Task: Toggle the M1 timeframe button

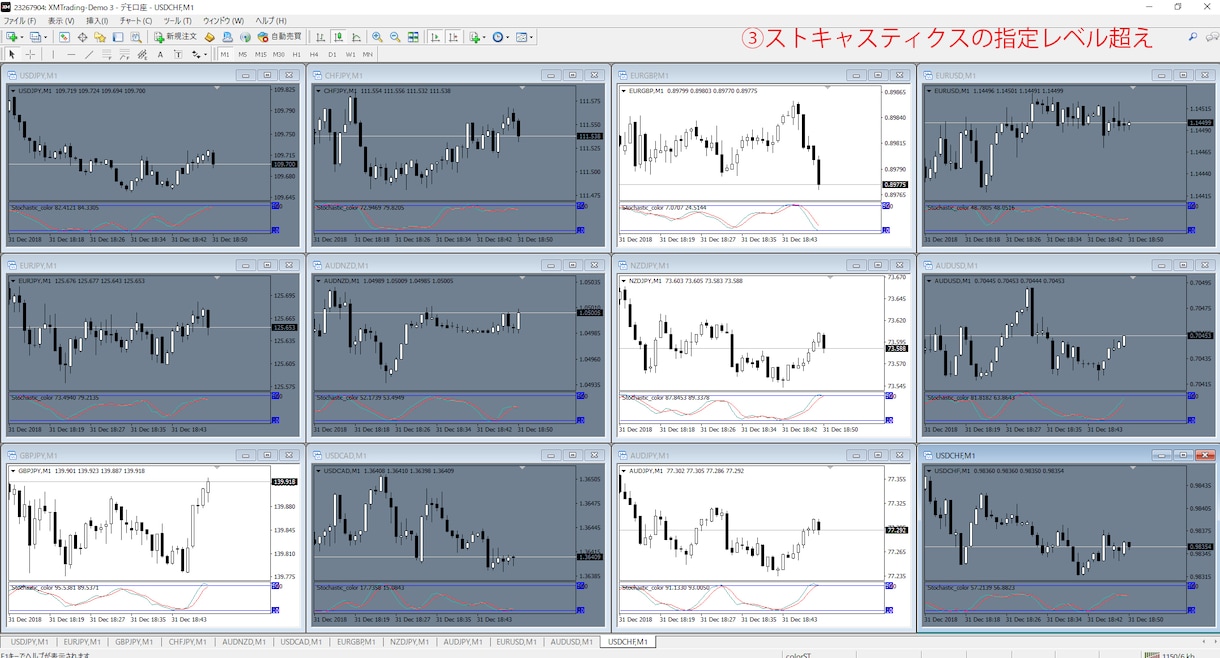Action: 225,54
